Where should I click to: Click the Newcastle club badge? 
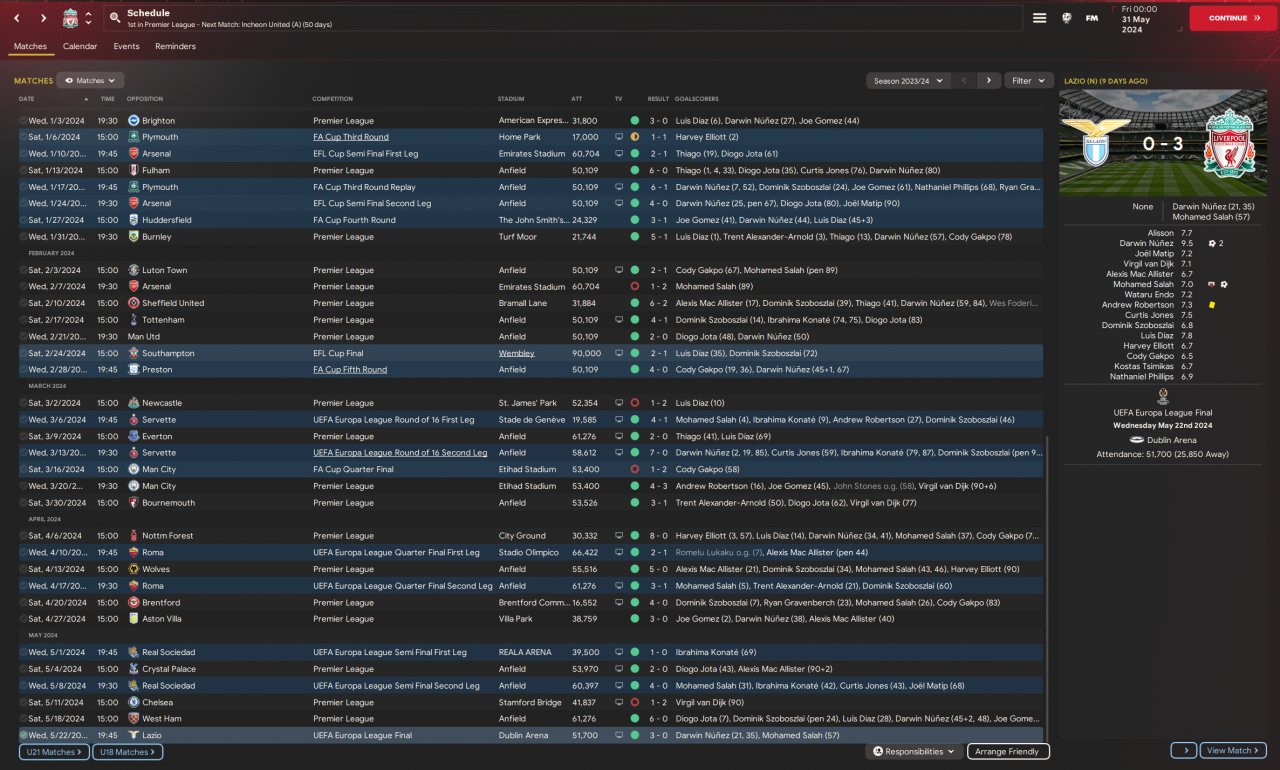click(133, 403)
